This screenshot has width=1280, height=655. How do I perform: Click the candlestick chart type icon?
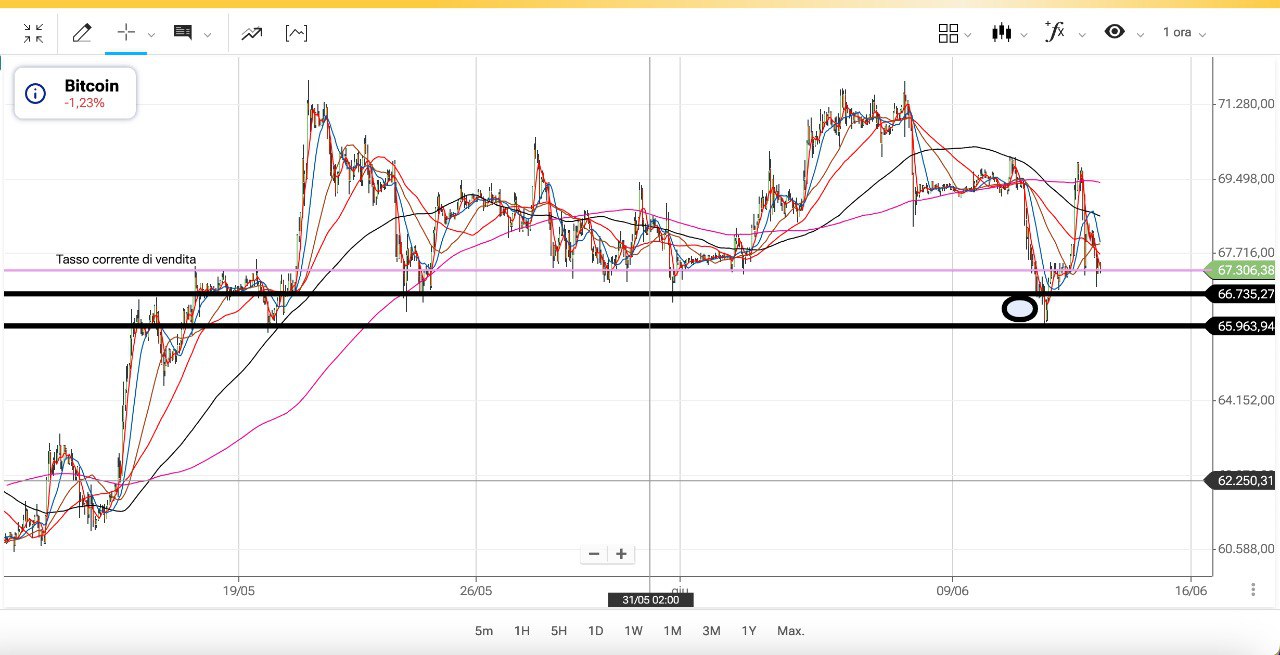click(1001, 33)
